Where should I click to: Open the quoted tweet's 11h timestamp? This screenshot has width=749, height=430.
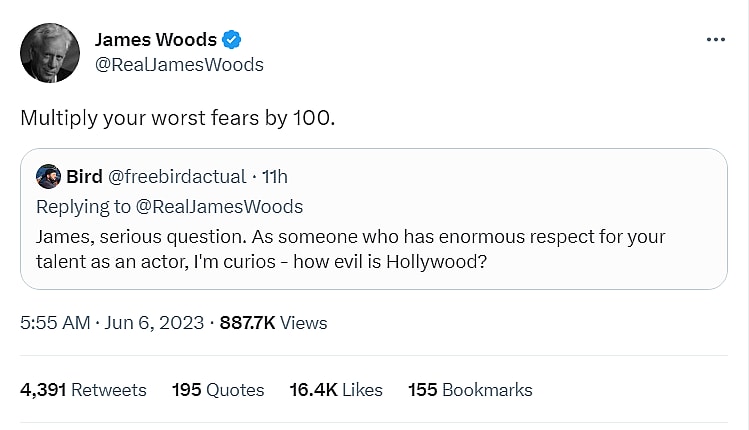[274, 177]
